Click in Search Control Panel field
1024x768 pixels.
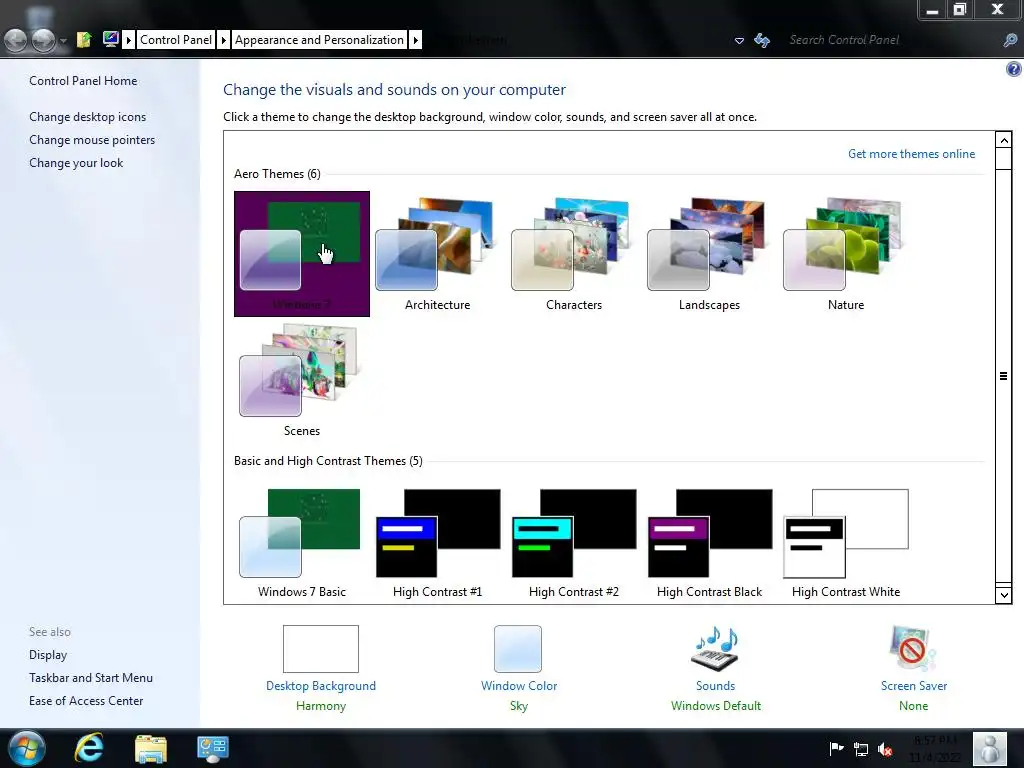pos(893,40)
